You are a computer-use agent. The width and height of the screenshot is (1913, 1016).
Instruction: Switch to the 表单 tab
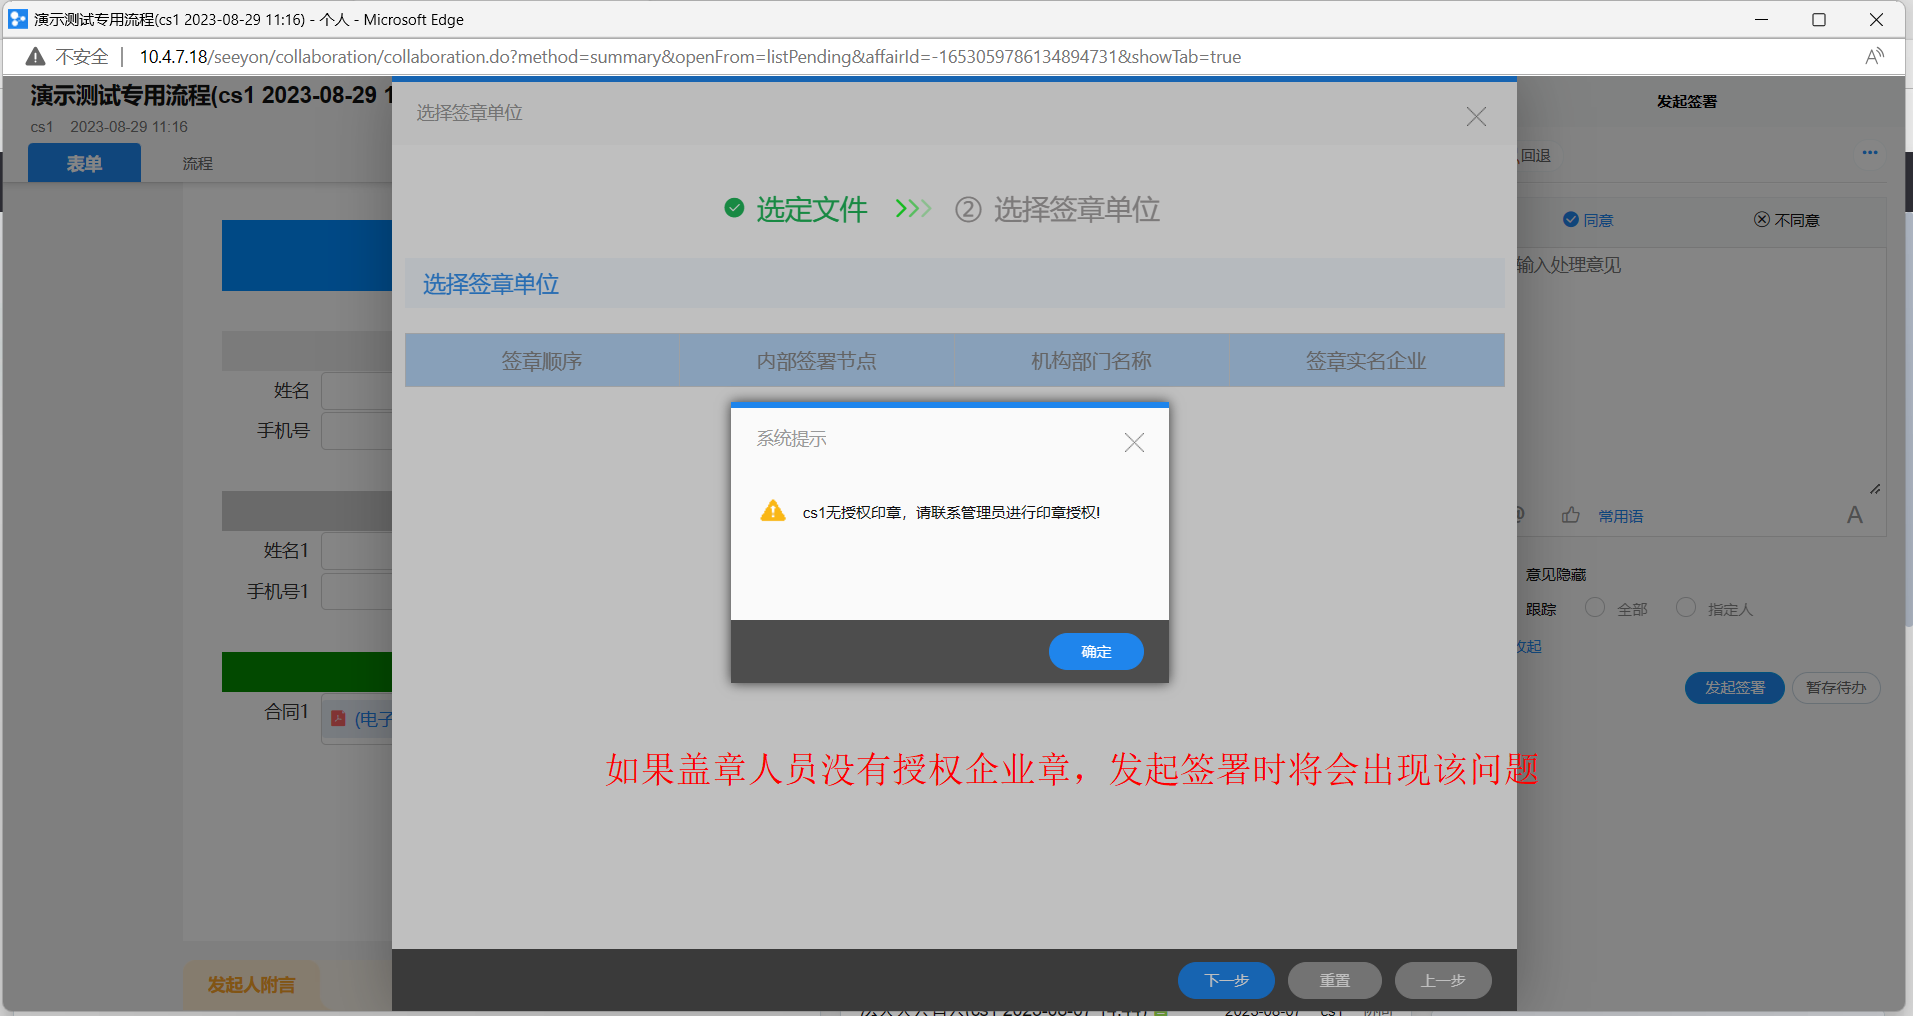[84, 163]
